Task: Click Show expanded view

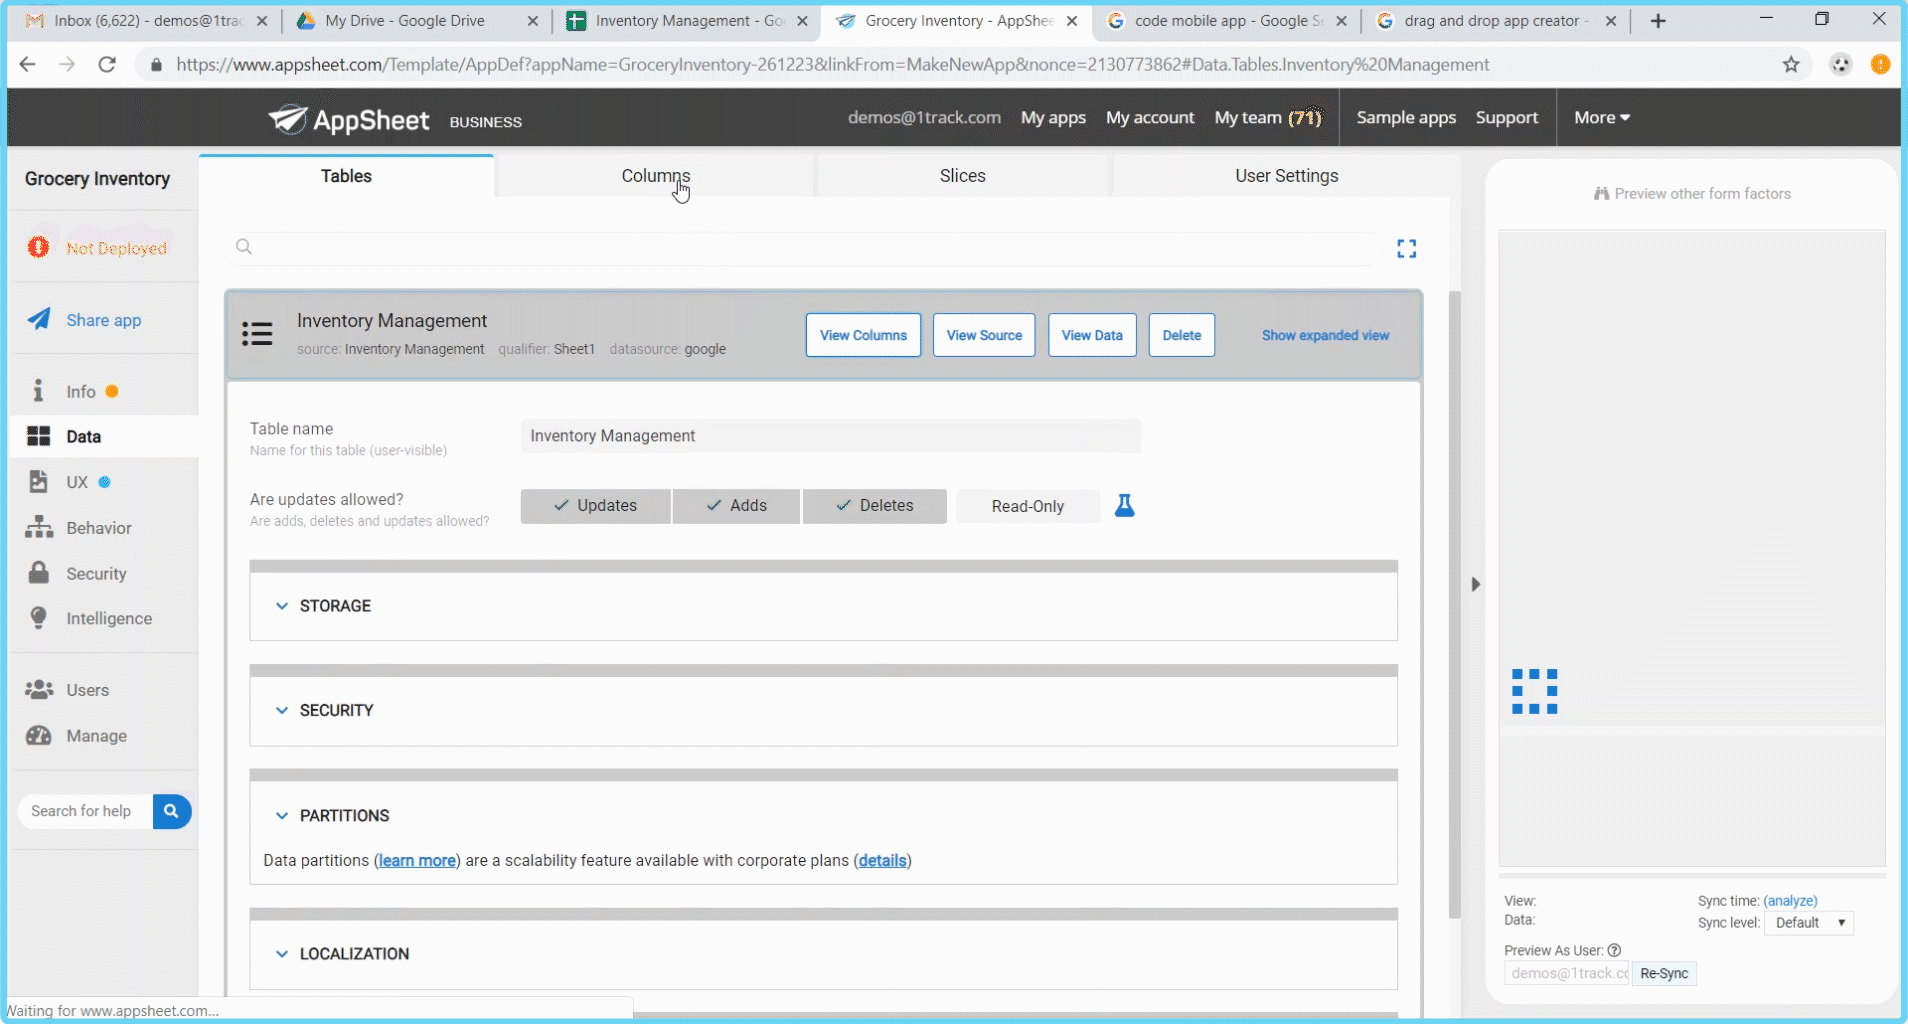Action: 1325,335
